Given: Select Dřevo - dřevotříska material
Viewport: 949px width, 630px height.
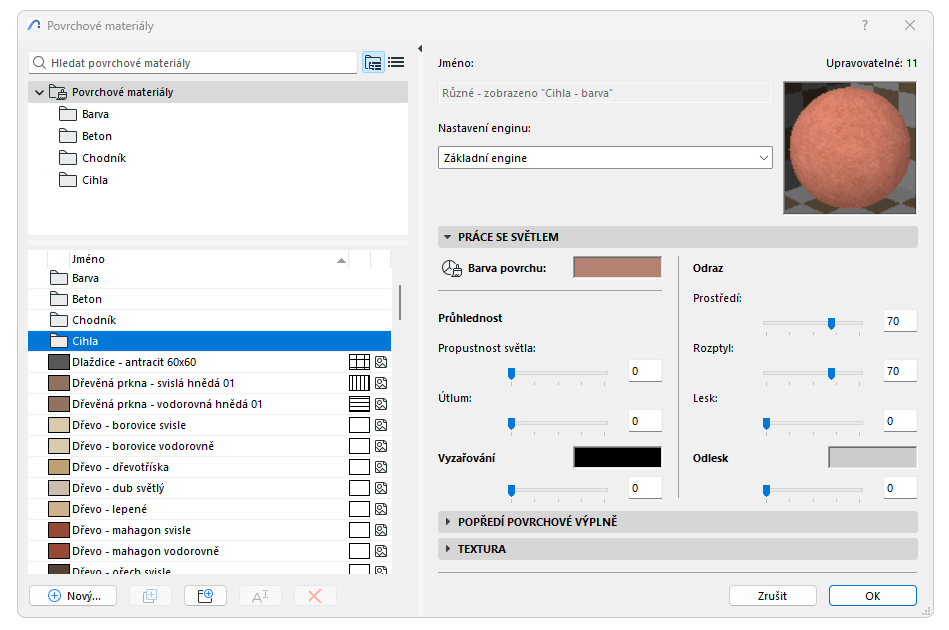Looking at the screenshot, I should pyautogui.click(x=209, y=467).
